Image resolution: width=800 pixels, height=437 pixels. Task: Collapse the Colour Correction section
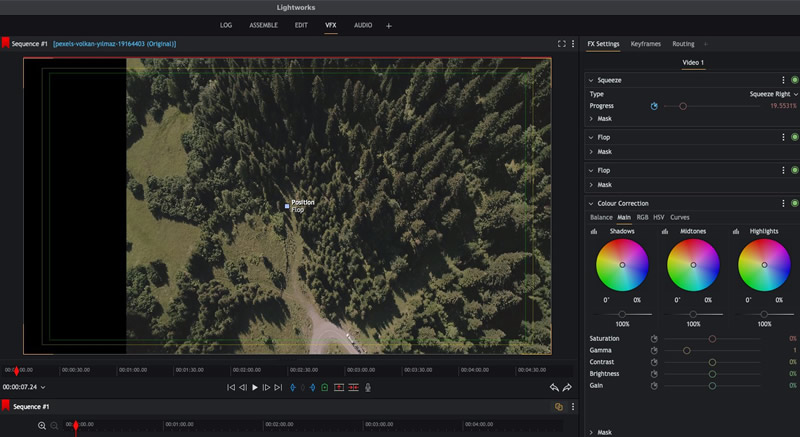[x=591, y=203]
